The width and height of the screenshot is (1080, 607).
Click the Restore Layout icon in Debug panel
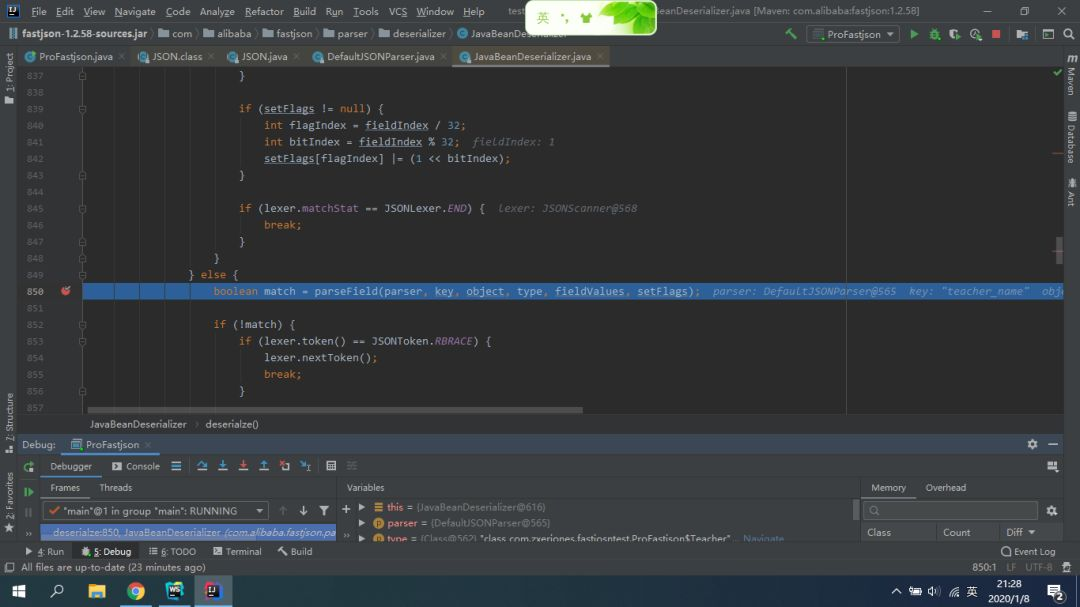[x=1052, y=466]
